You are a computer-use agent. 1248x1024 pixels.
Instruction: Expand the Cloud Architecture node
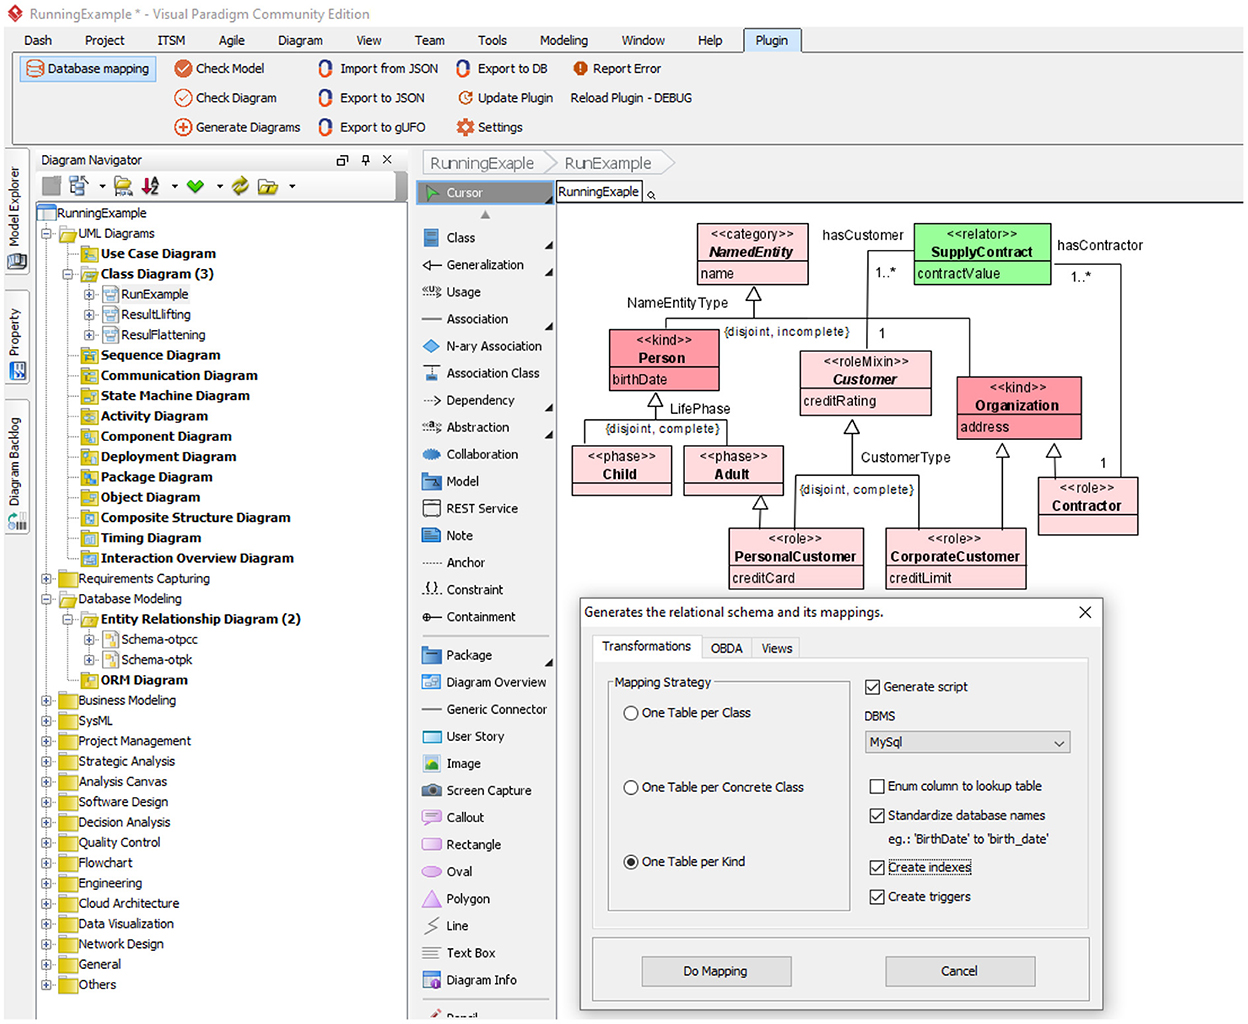[47, 904]
